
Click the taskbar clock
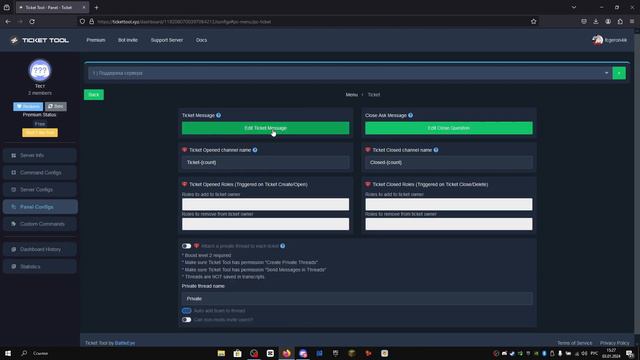[611, 353]
